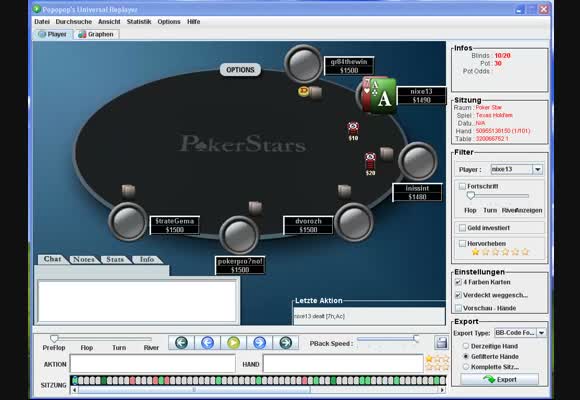Open the Ansicht menu
The height and width of the screenshot is (400, 580).
(x=109, y=22)
